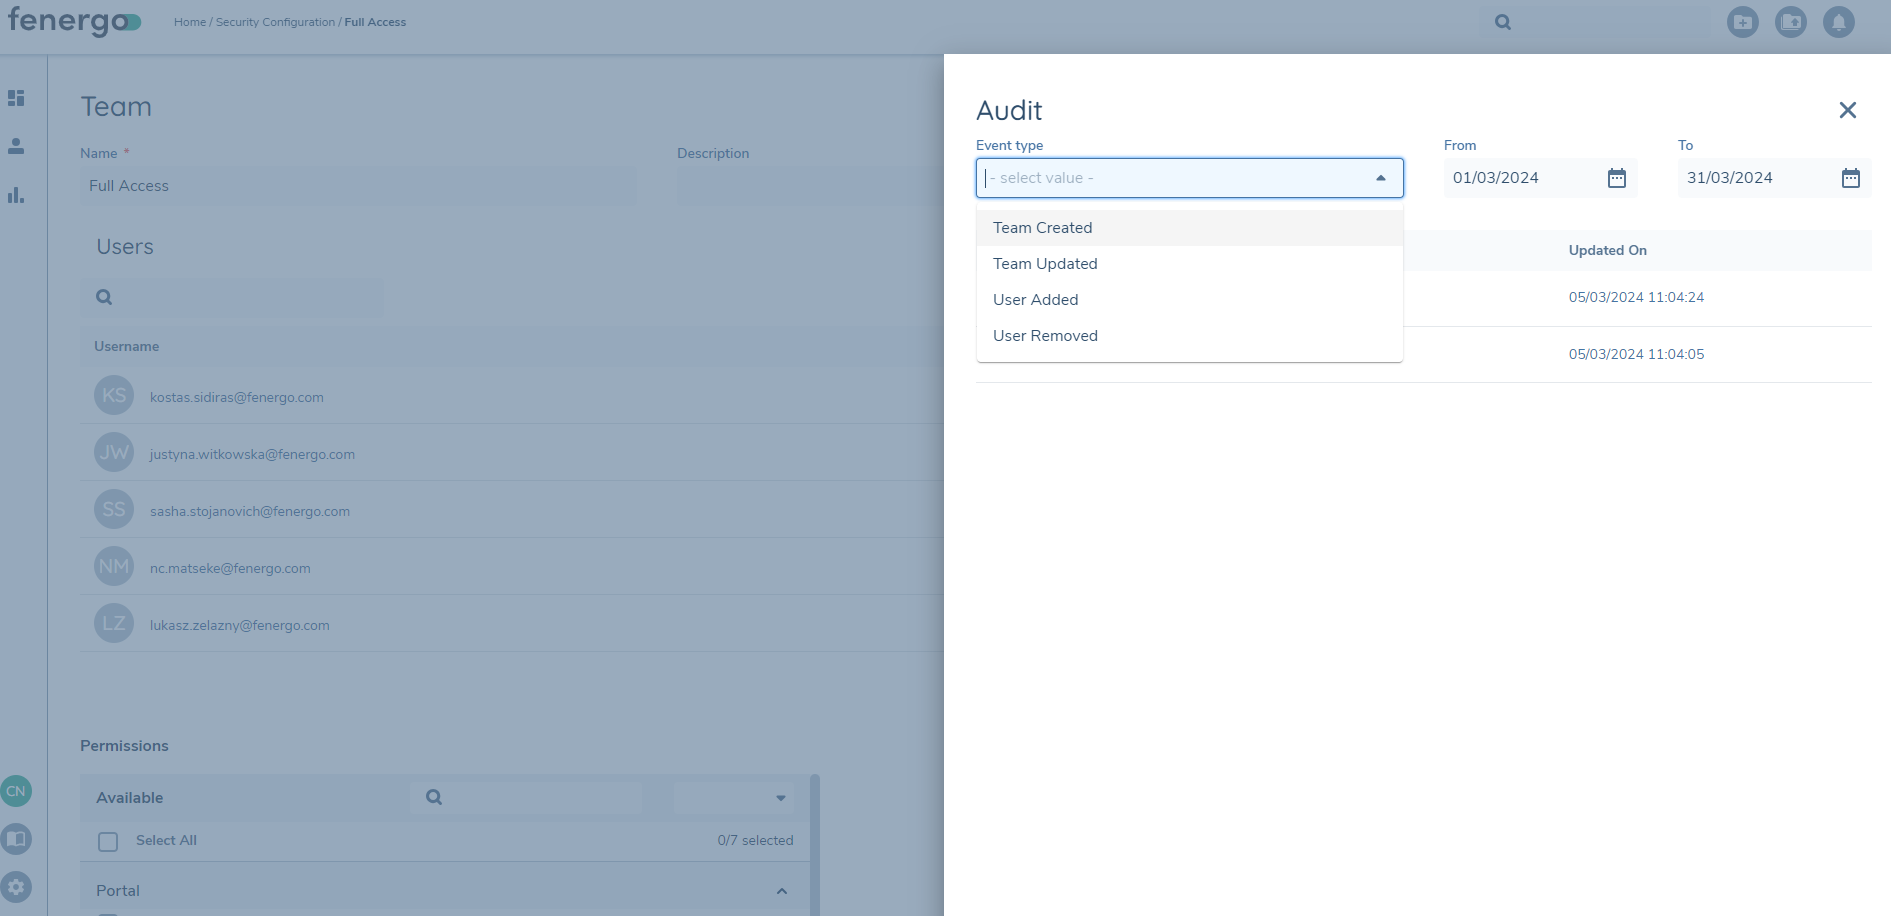Open the From date calendar picker
1891x916 pixels.
point(1616,177)
